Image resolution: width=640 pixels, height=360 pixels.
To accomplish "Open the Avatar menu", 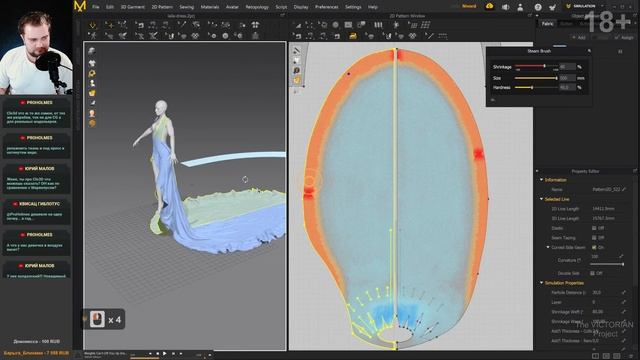I will [x=232, y=7].
